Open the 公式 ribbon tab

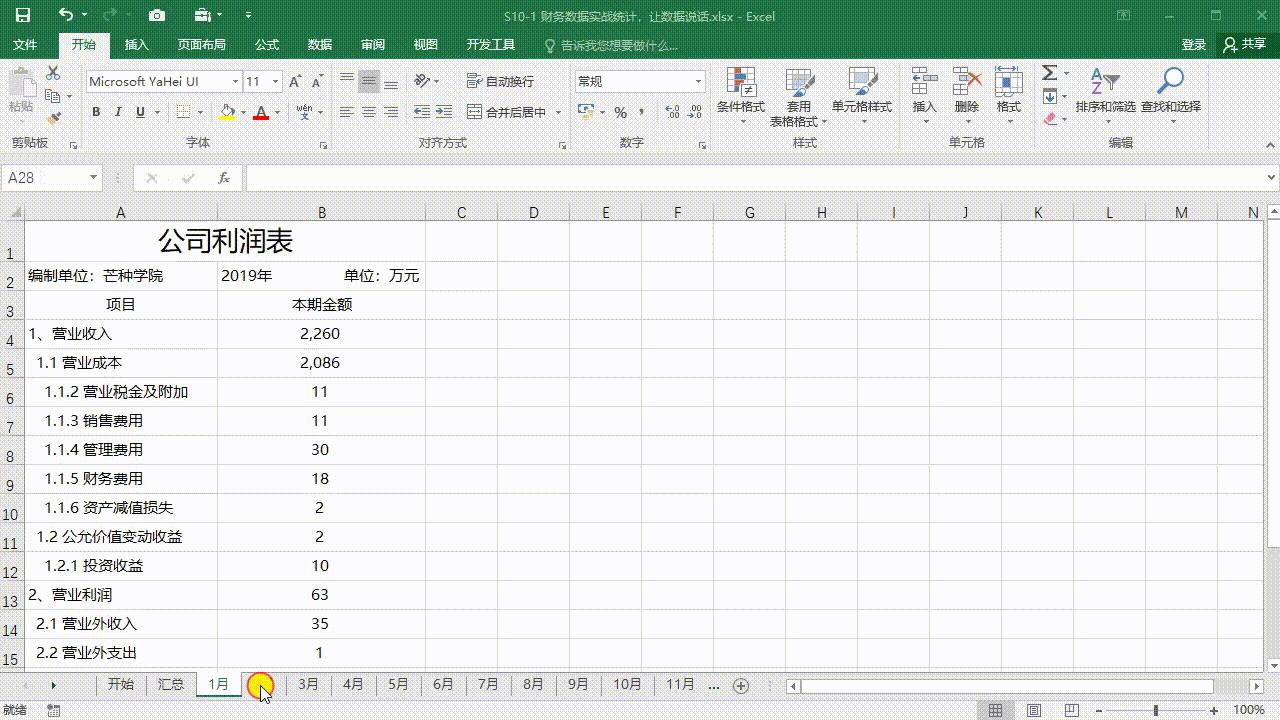tap(266, 45)
